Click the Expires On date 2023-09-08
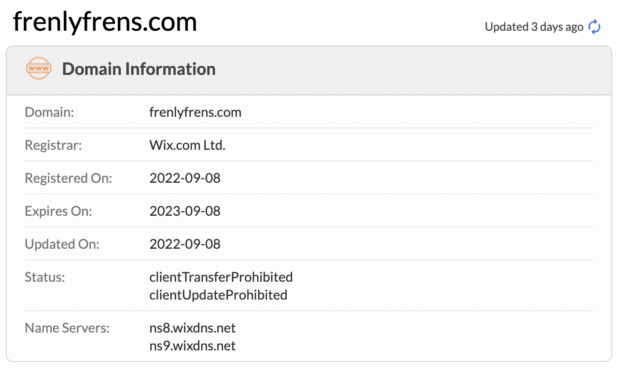The width and height of the screenshot is (618, 370). pyautogui.click(x=185, y=211)
